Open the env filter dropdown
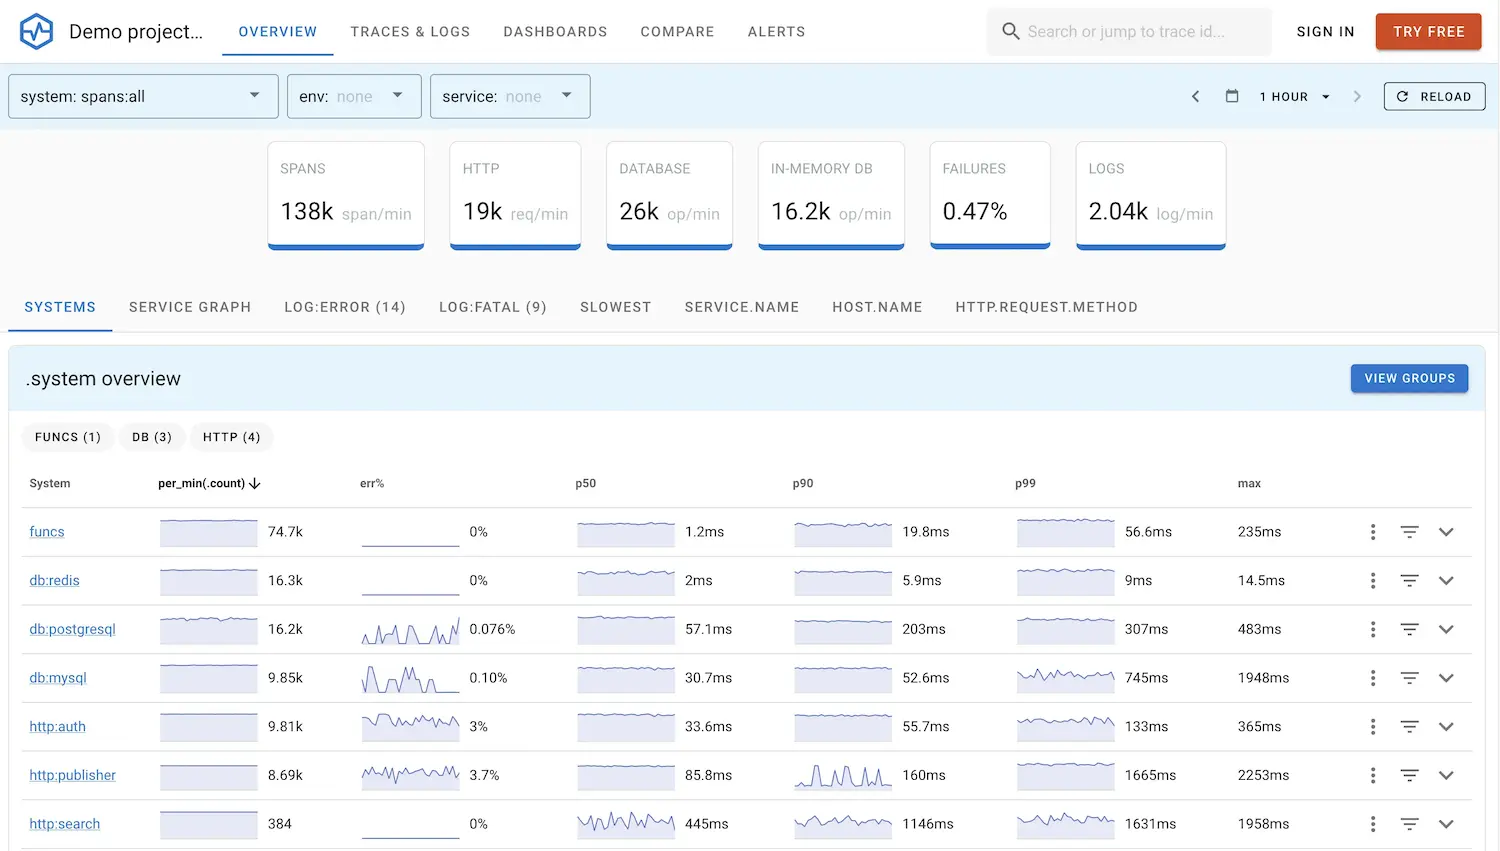 [353, 96]
